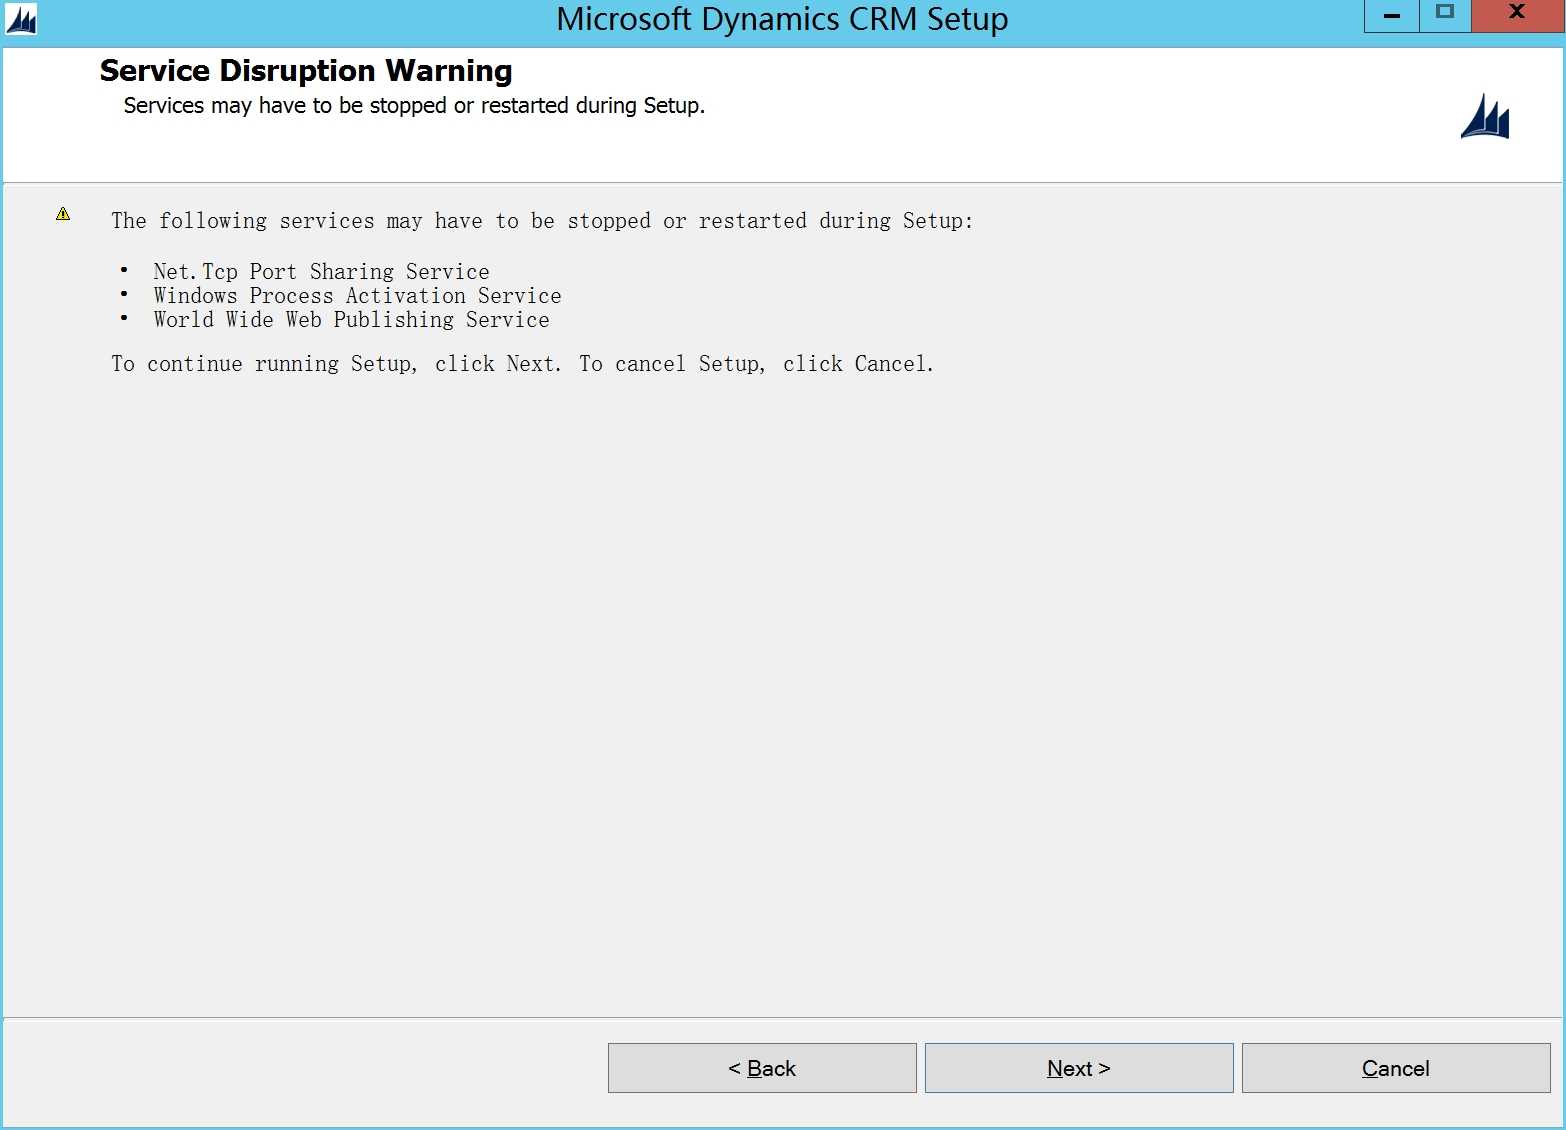This screenshot has width=1566, height=1130.
Task: Select the Net.Tcp Port Sharing Service text
Action: pyautogui.click(x=321, y=272)
